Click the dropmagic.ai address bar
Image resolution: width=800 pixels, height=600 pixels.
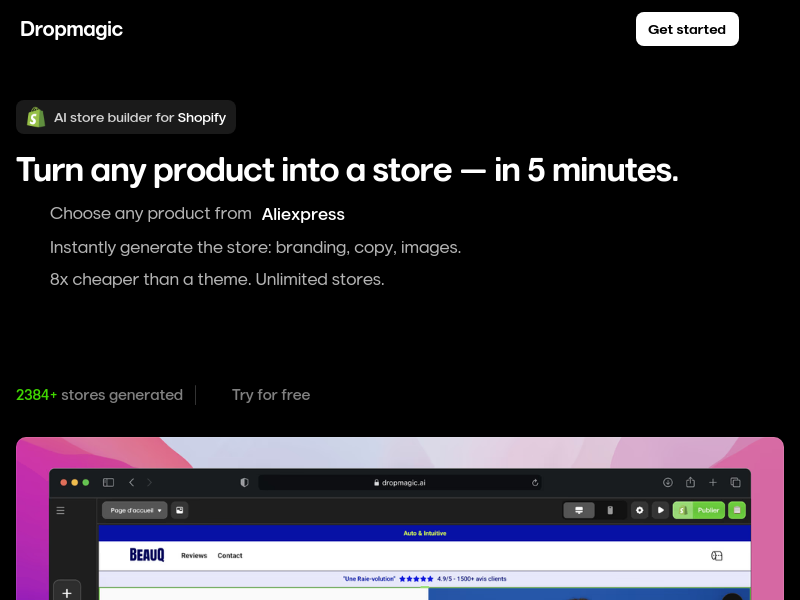click(x=400, y=482)
